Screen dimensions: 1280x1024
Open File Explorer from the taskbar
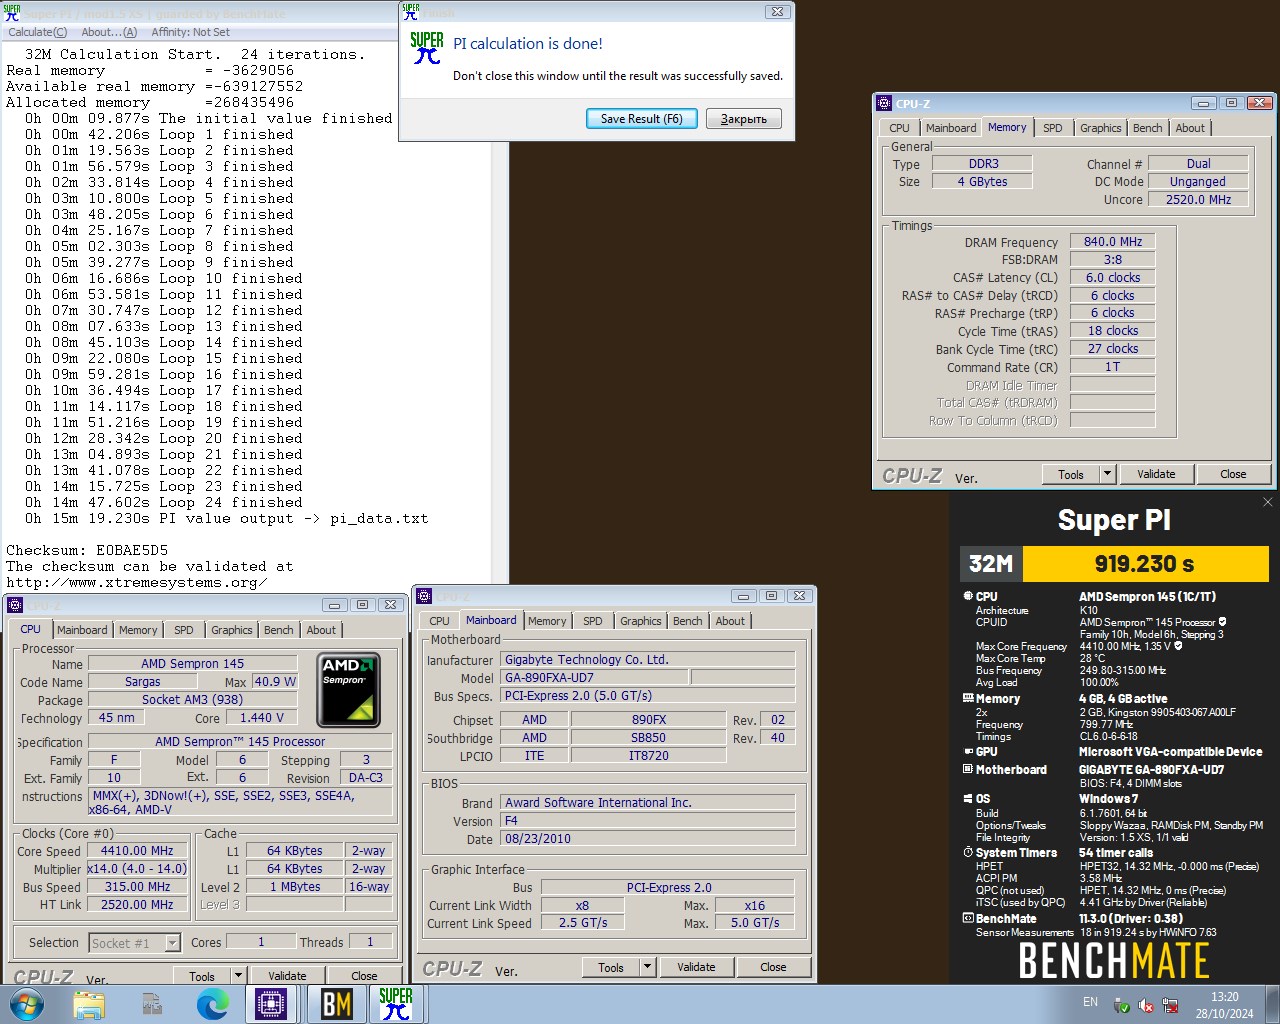(x=89, y=1004)
